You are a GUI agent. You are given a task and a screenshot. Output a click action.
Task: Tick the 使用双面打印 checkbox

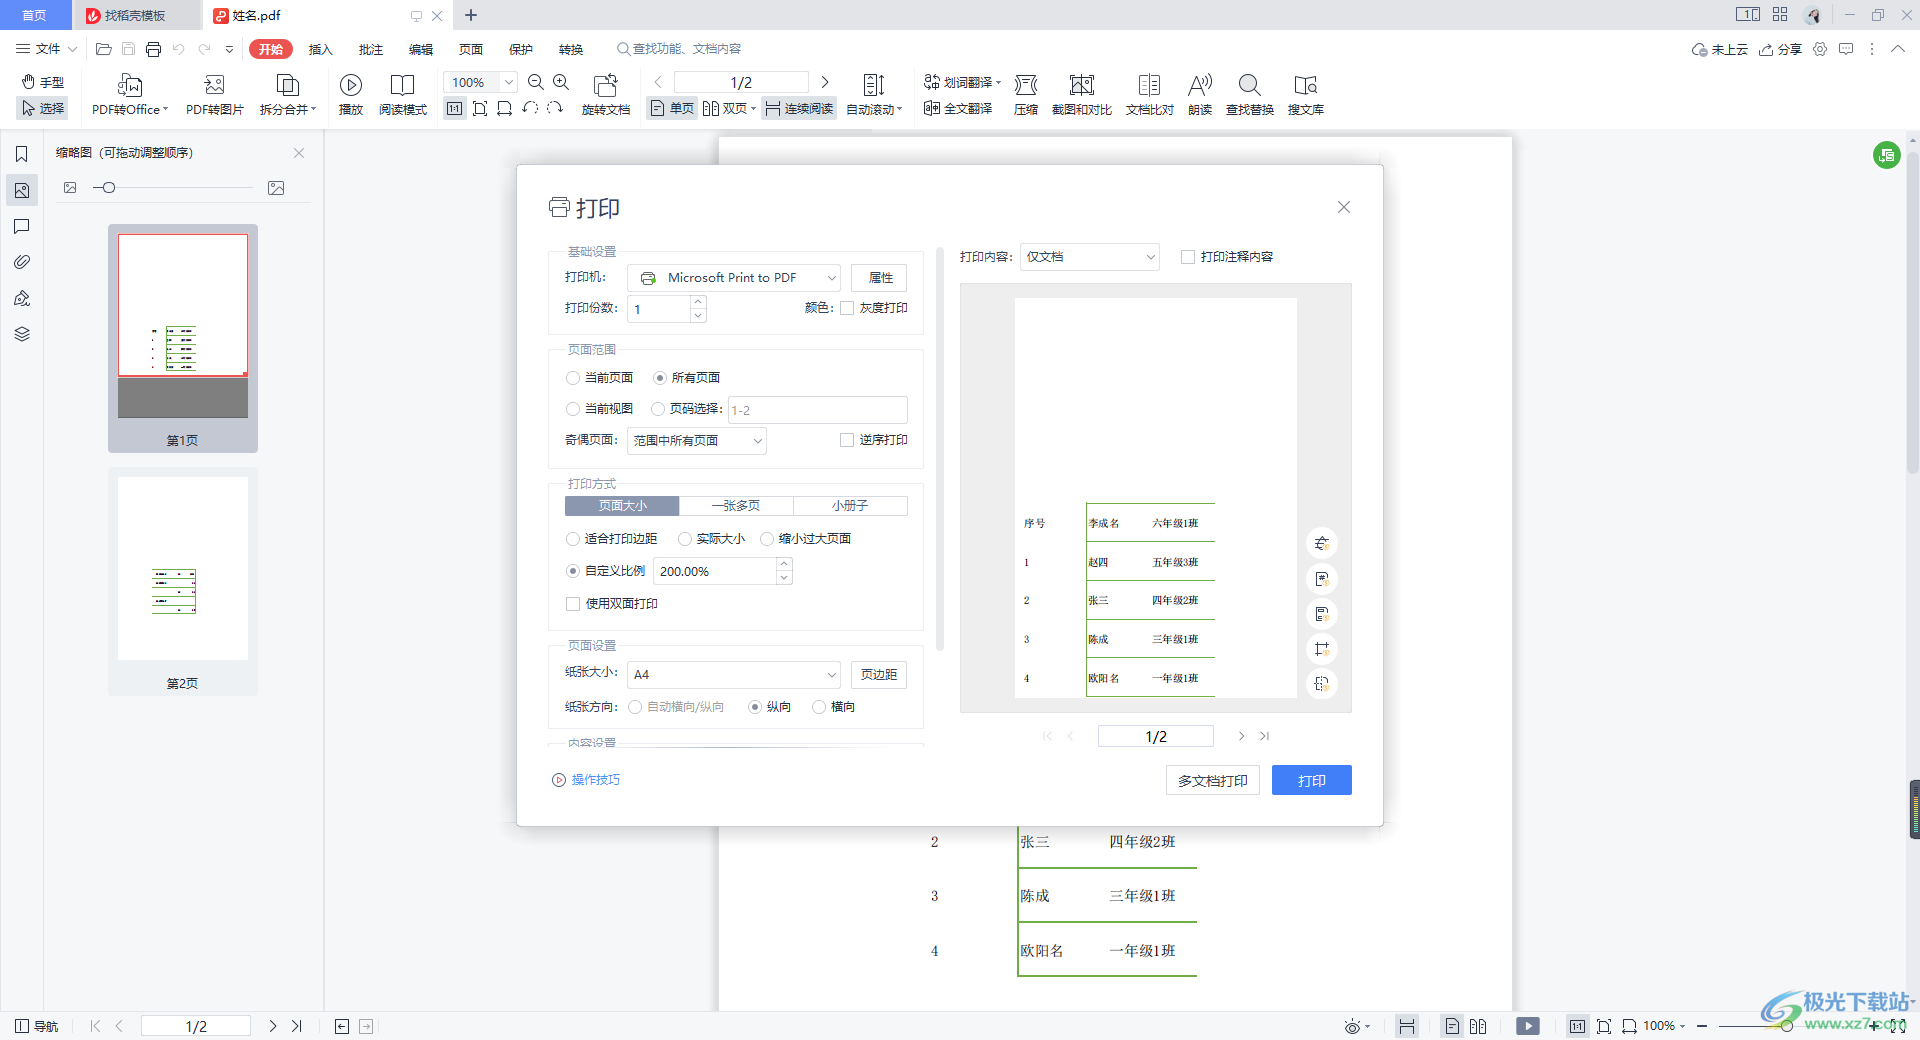[573, 604]
